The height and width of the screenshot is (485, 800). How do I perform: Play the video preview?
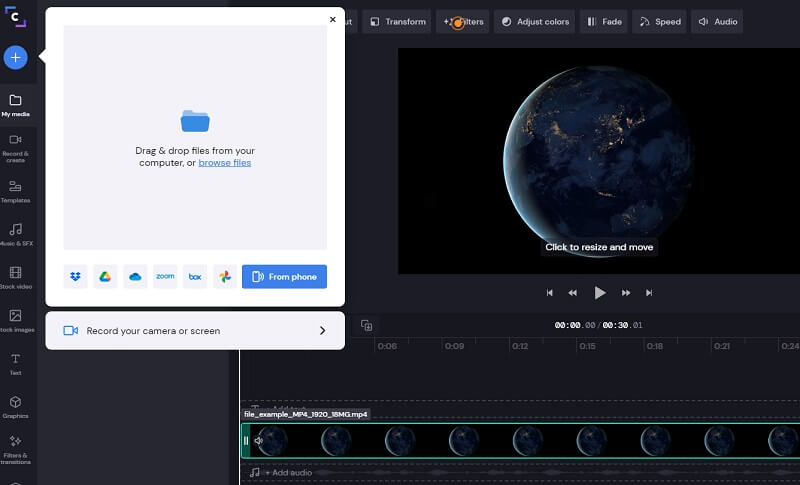pos(600,293)
